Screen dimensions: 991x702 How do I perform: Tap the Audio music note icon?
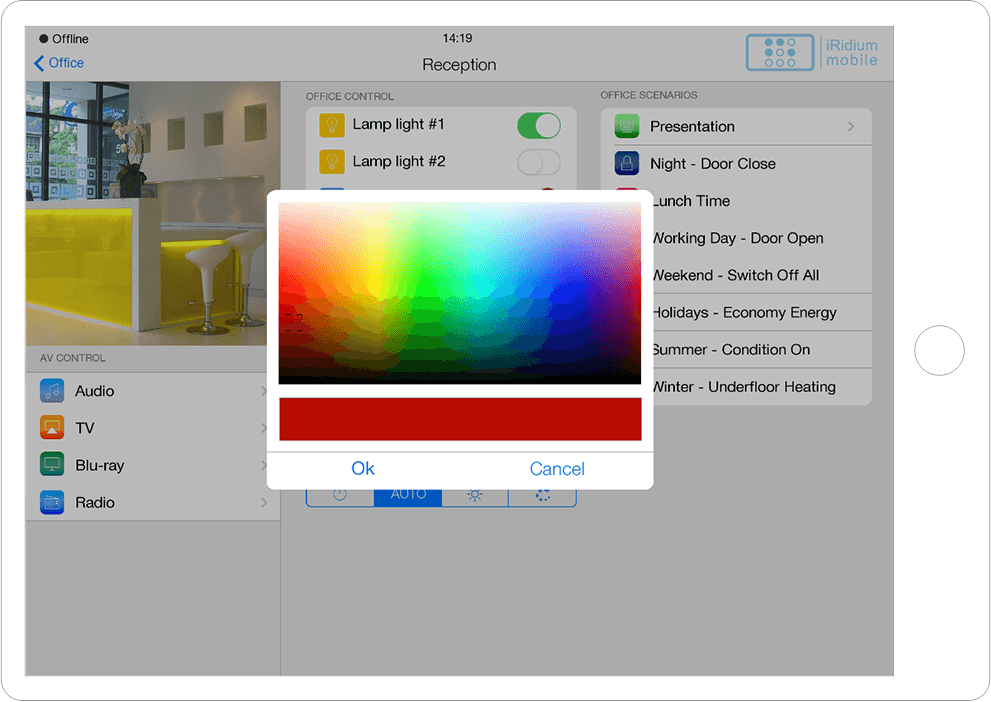click(52, 391)
